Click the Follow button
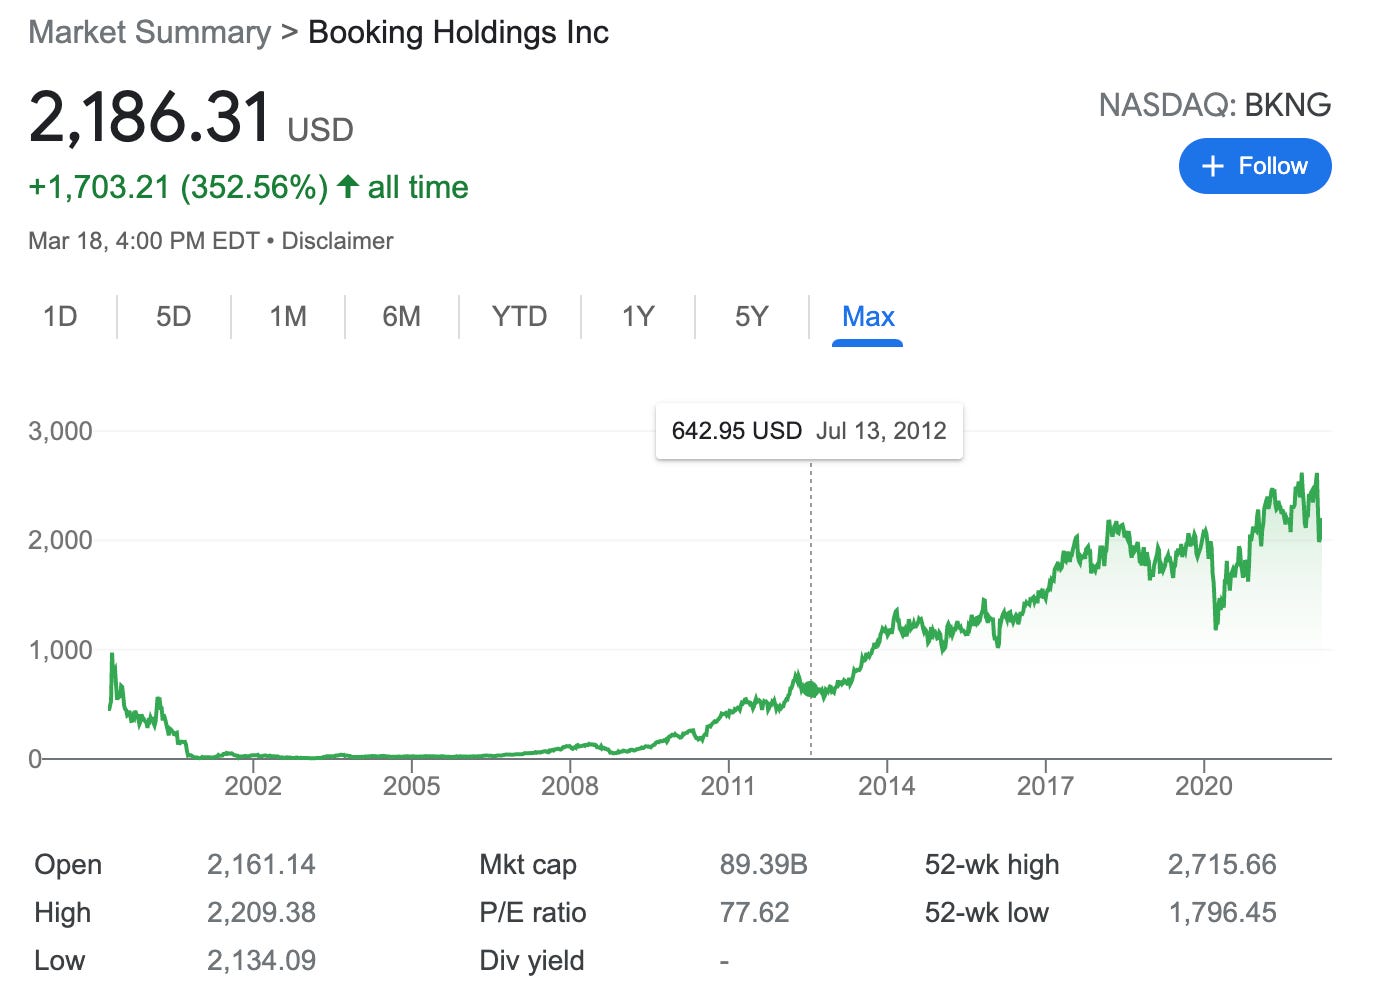 [1255, 166]
